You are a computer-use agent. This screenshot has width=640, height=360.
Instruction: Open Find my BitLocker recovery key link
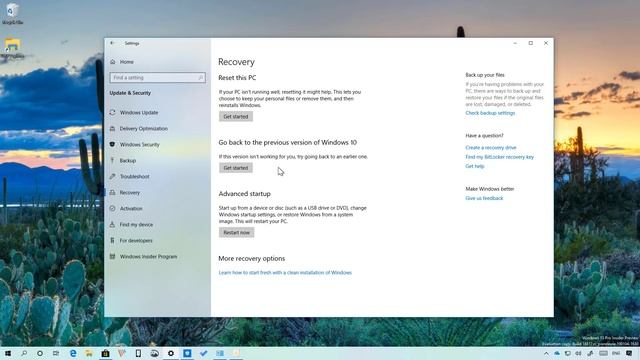pyautogui.click(x=500, y=157)
